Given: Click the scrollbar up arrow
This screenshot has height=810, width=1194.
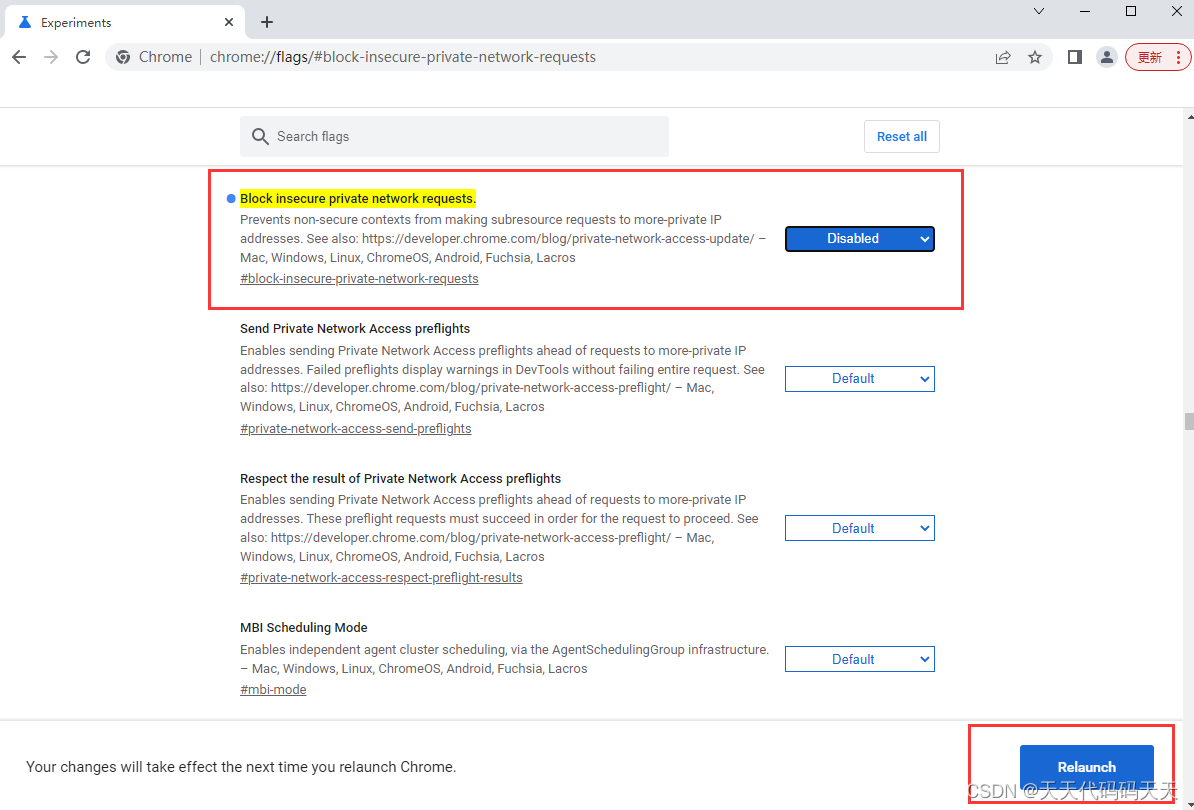Looking at the screenshot, I should (1189, 117).
